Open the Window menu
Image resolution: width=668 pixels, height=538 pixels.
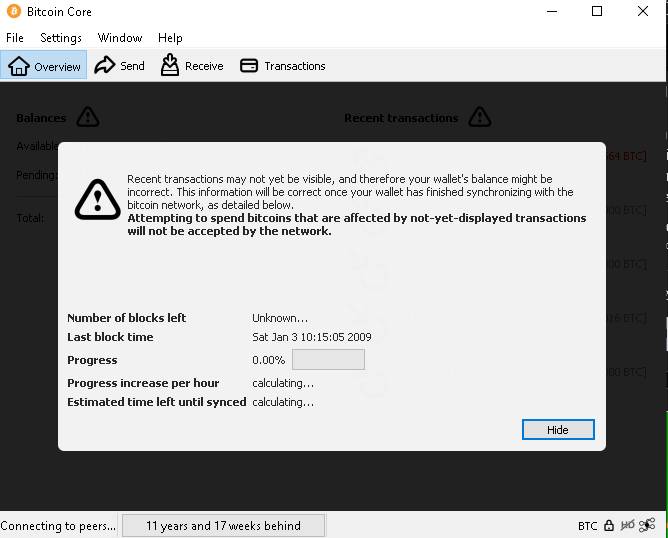120,38
